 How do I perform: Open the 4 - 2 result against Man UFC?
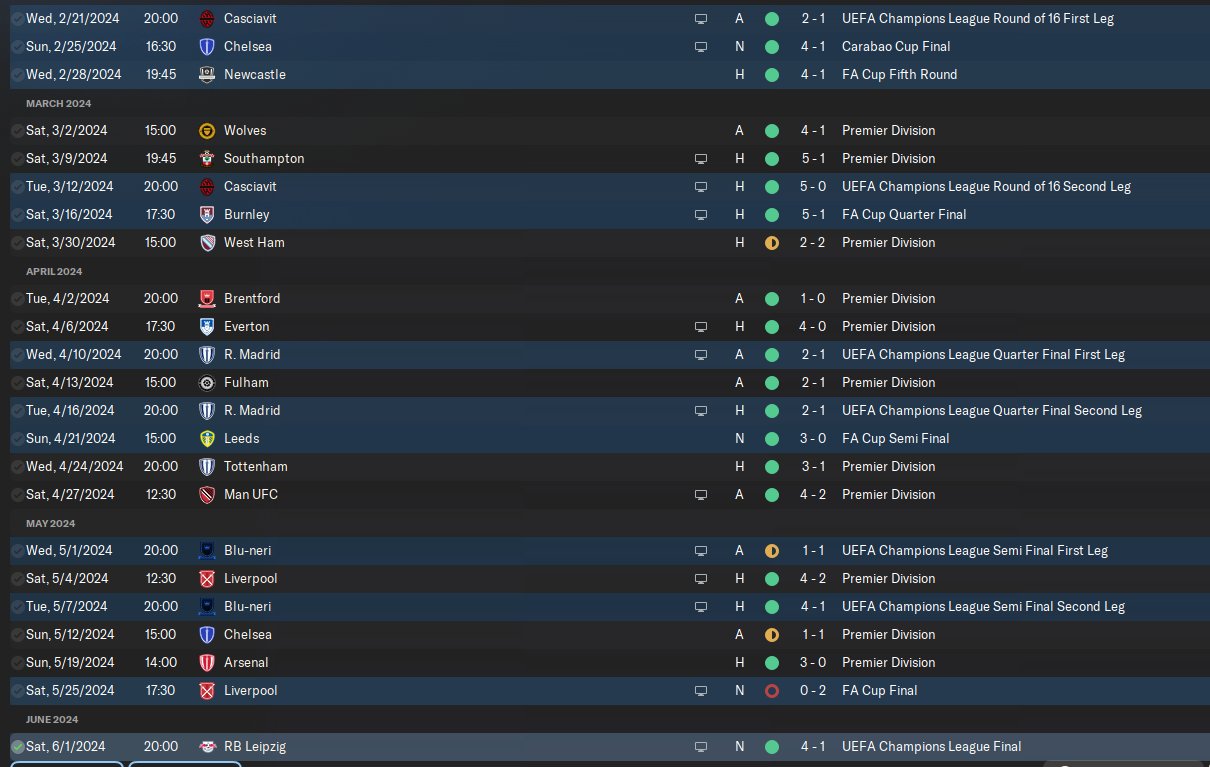tap(812, 494)
